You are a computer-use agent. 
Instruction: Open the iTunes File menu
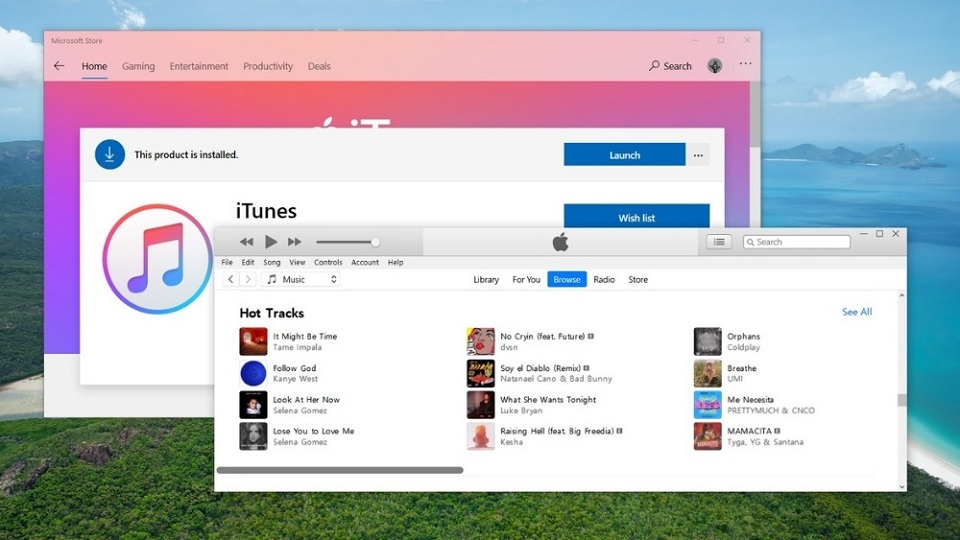pyautogui.click(x=227, y=262)
